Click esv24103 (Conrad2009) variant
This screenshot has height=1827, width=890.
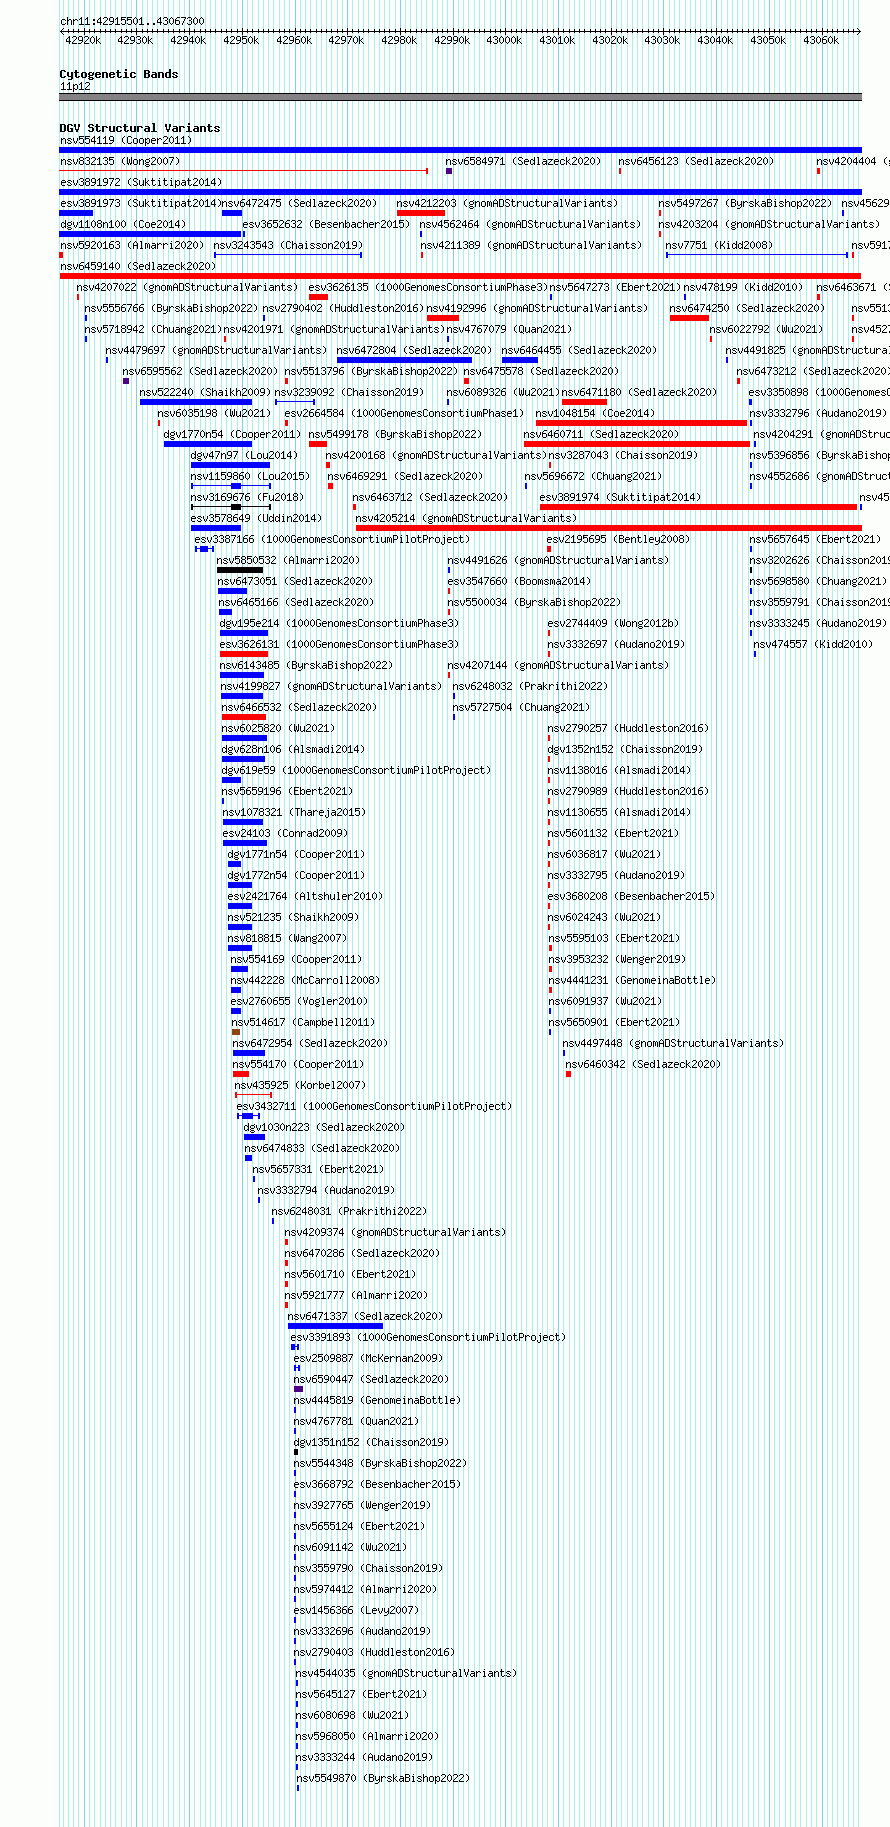(285, 834)
